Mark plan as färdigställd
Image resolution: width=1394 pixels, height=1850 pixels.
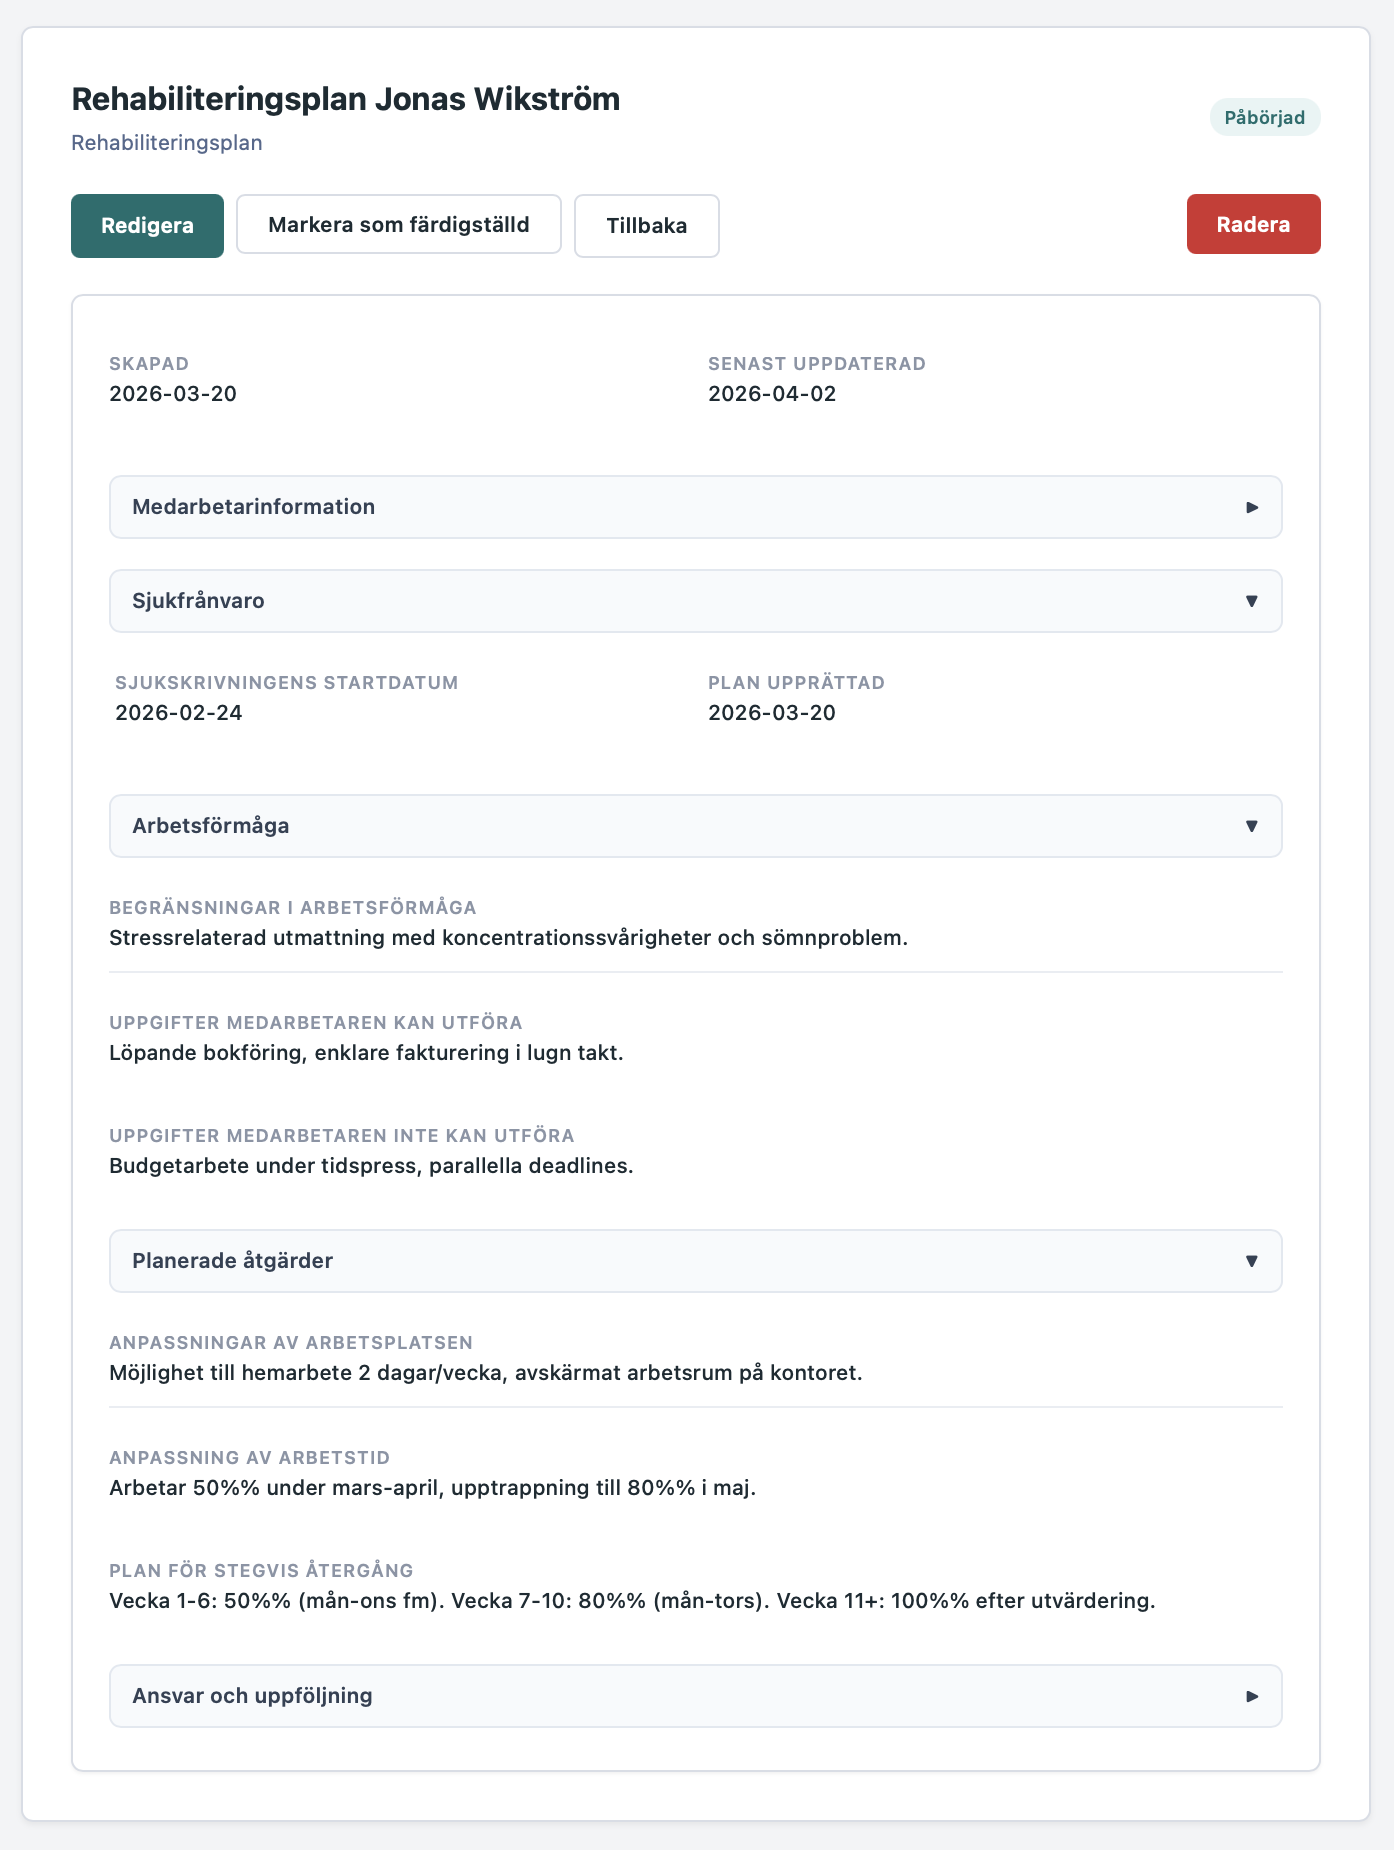pyautogui.click(x=398, y=224)
